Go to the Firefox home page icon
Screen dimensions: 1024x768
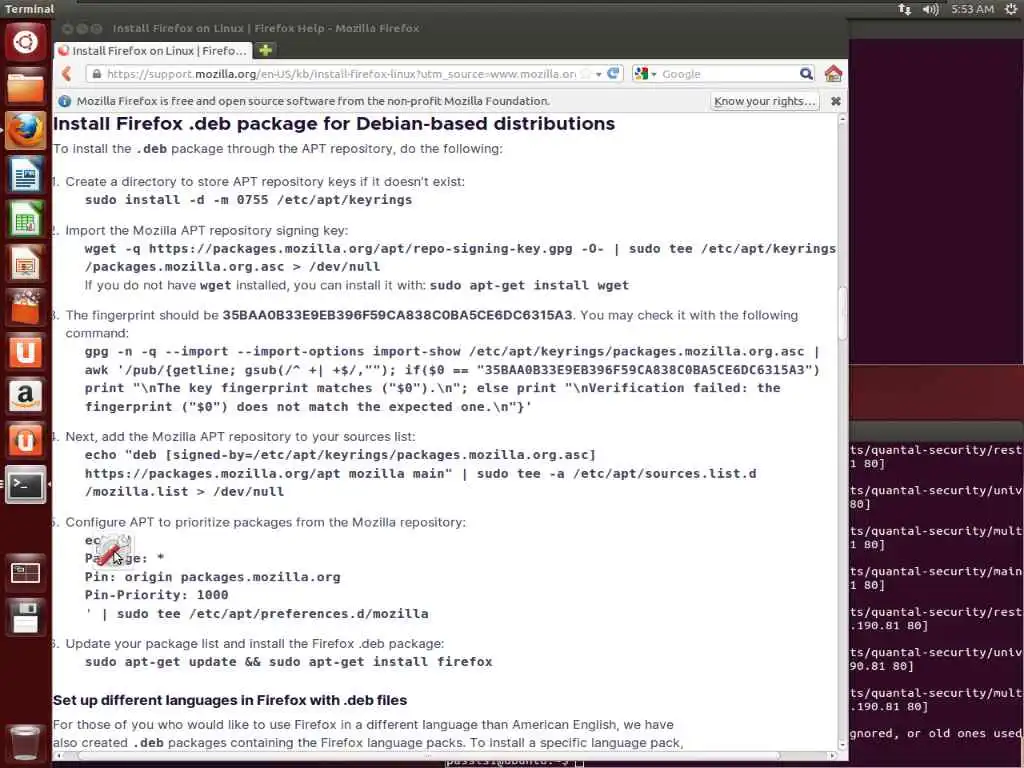[x=833, y=74]
